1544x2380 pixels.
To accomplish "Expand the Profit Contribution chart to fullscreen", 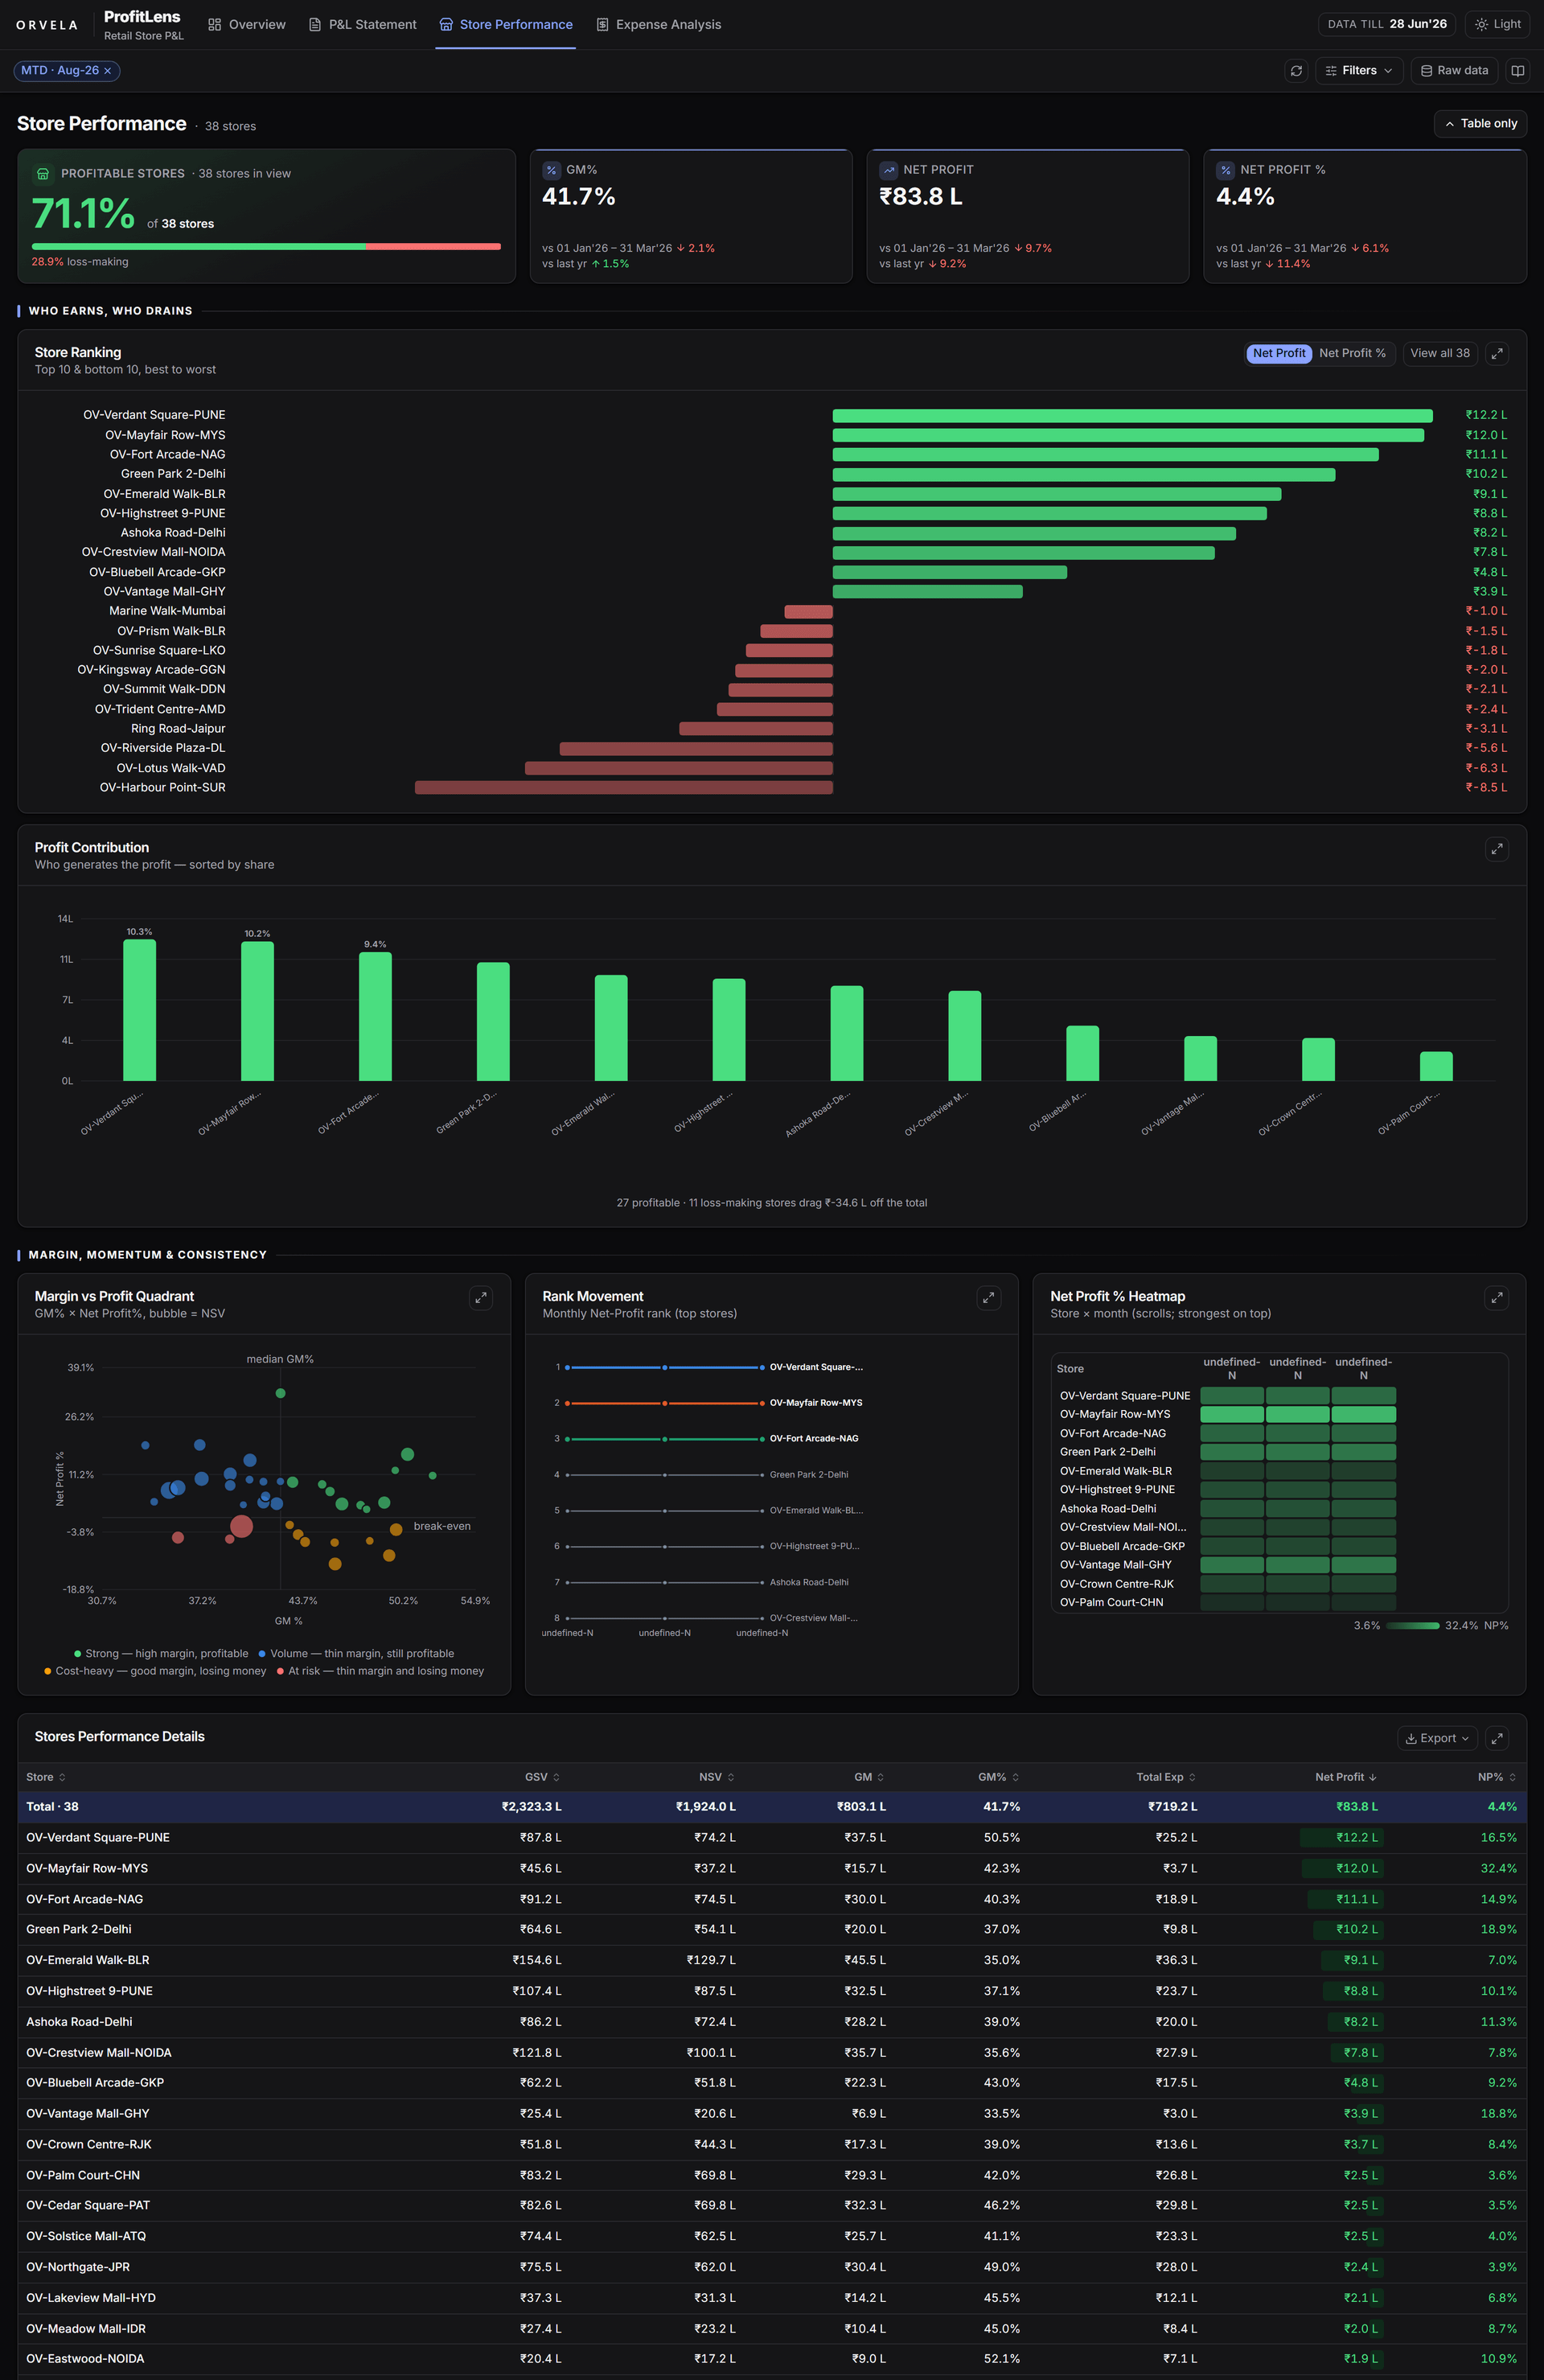I will pos(1496,849).
